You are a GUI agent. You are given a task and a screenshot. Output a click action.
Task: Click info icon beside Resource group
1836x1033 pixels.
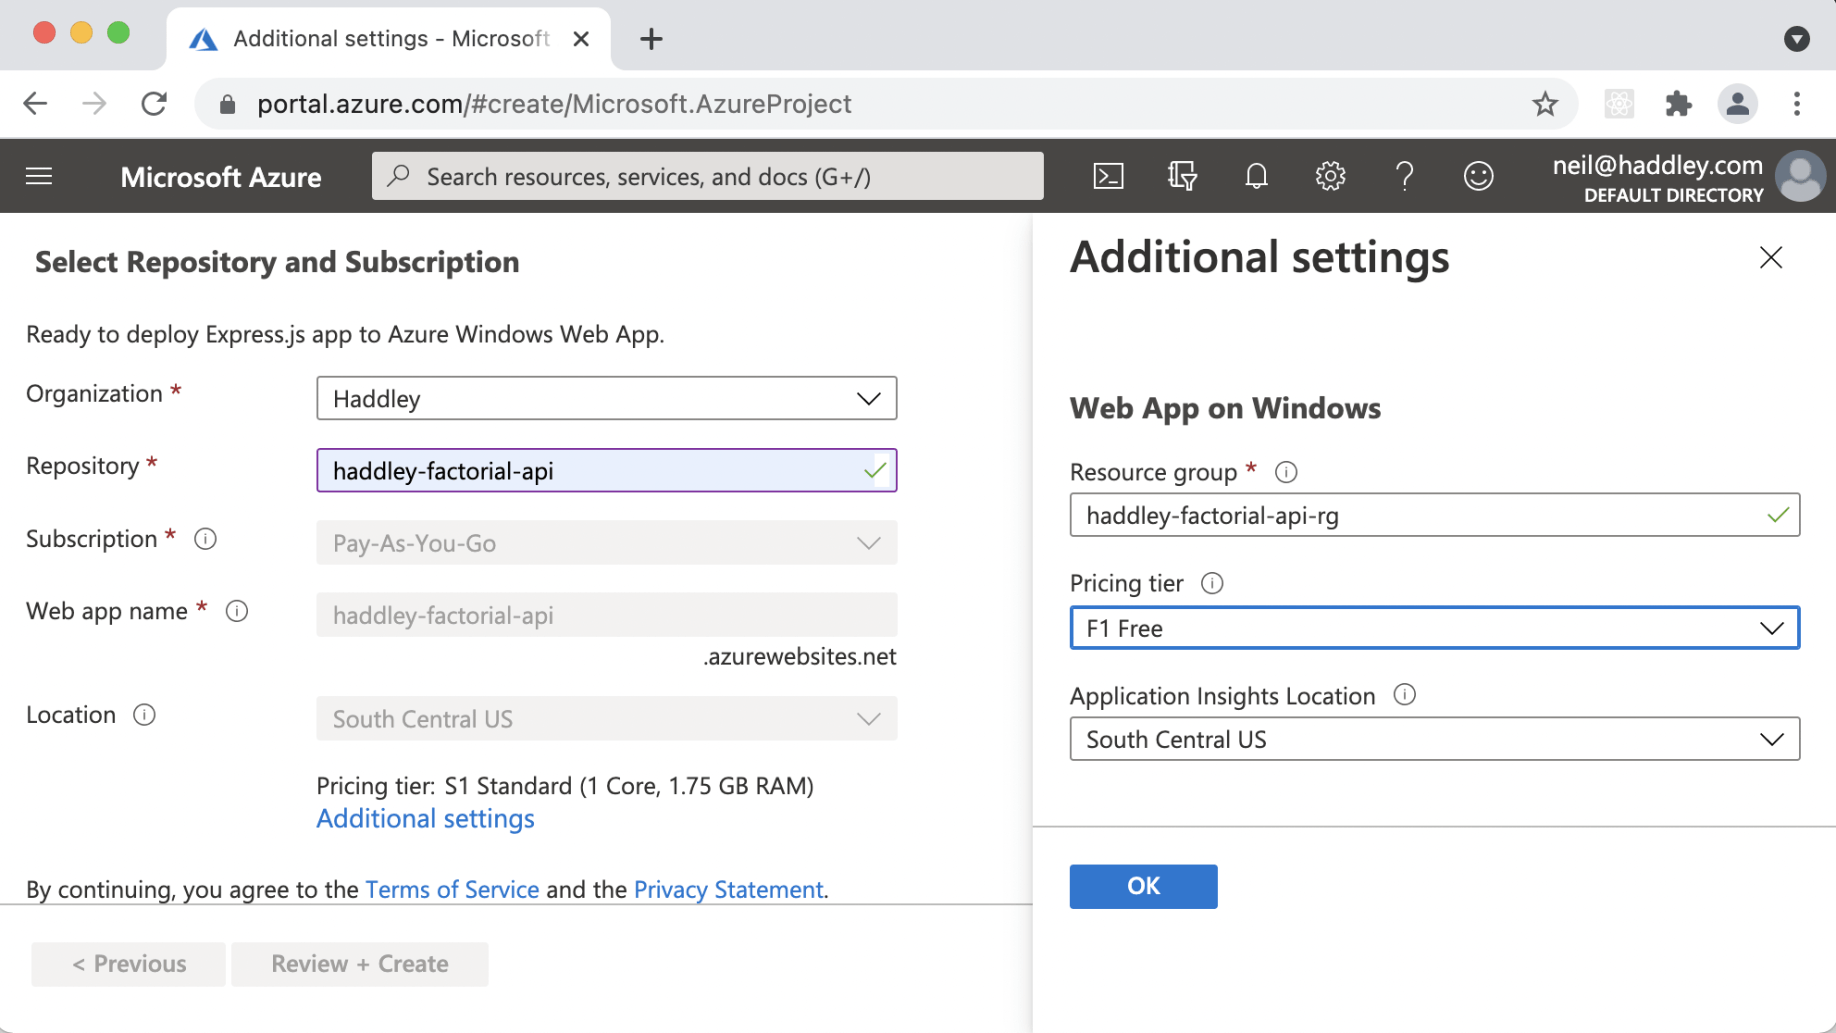coord(1286,472)
